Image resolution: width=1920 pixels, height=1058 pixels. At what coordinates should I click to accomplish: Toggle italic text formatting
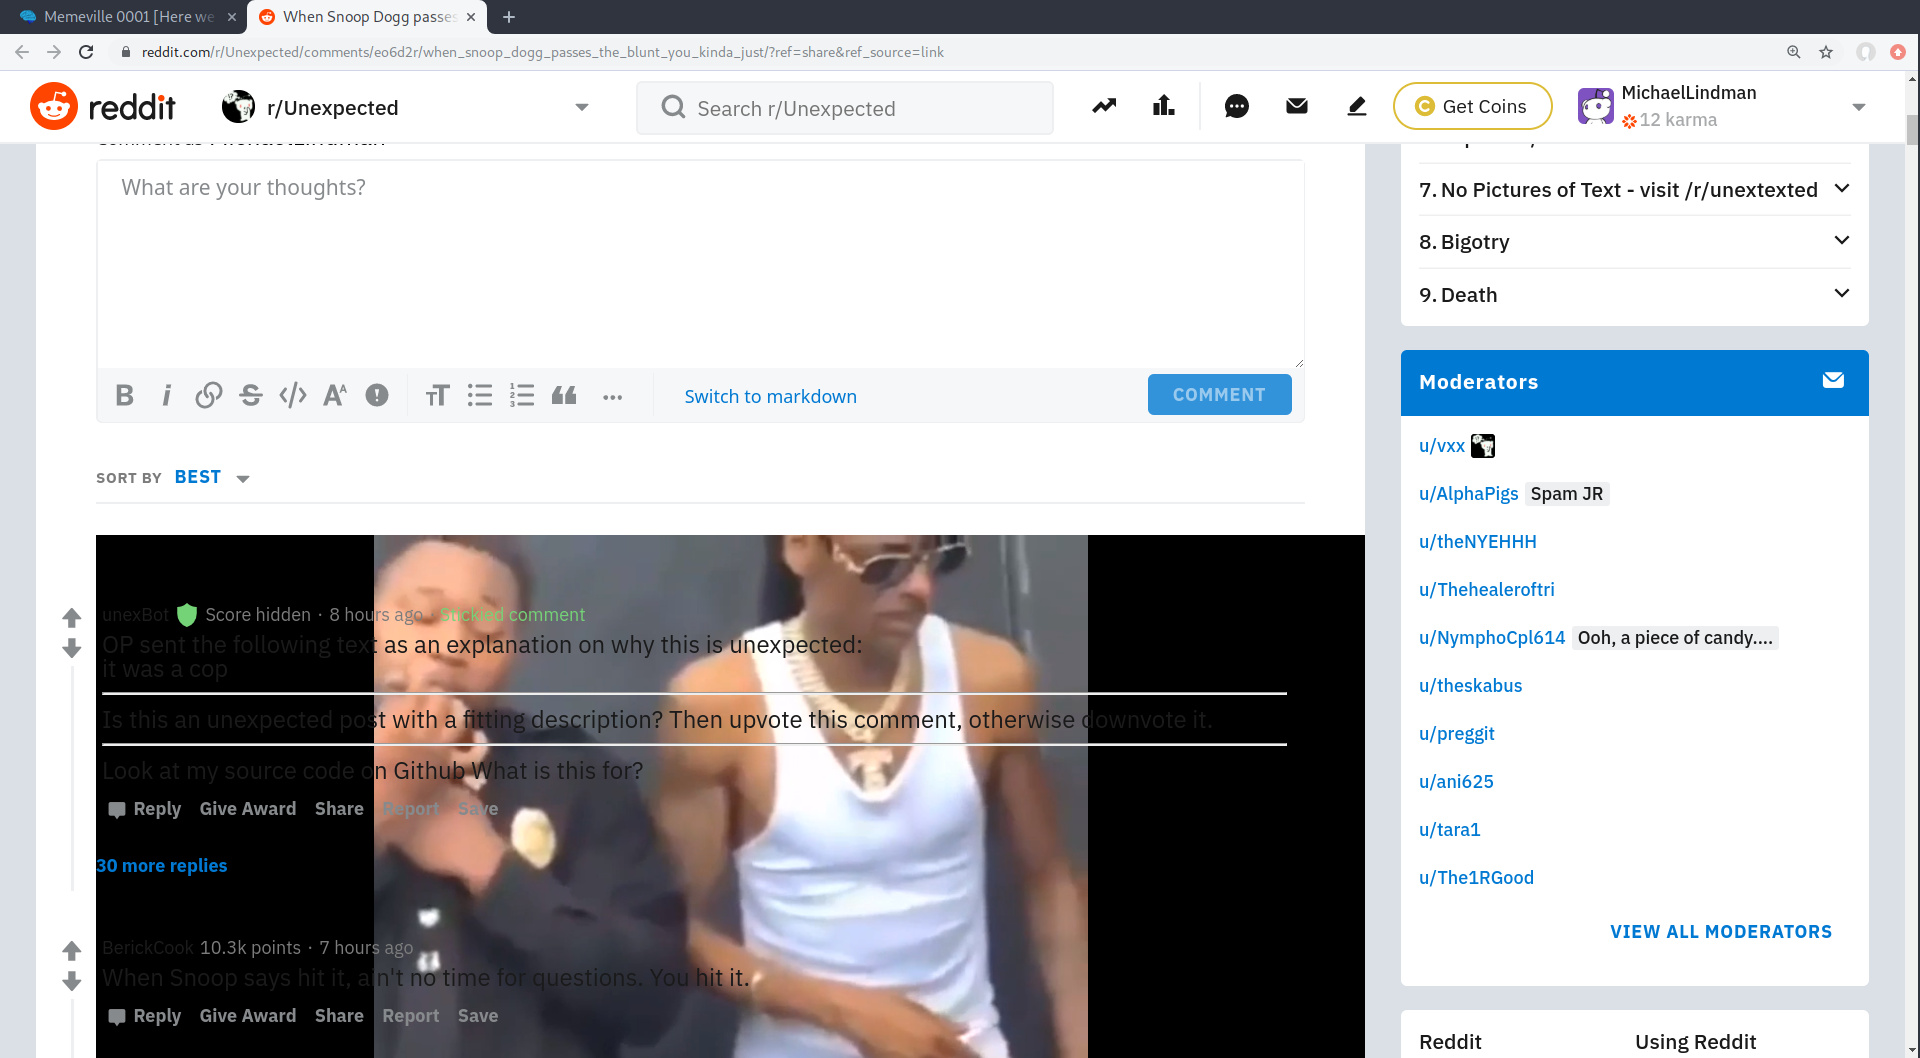click(167, 396)
